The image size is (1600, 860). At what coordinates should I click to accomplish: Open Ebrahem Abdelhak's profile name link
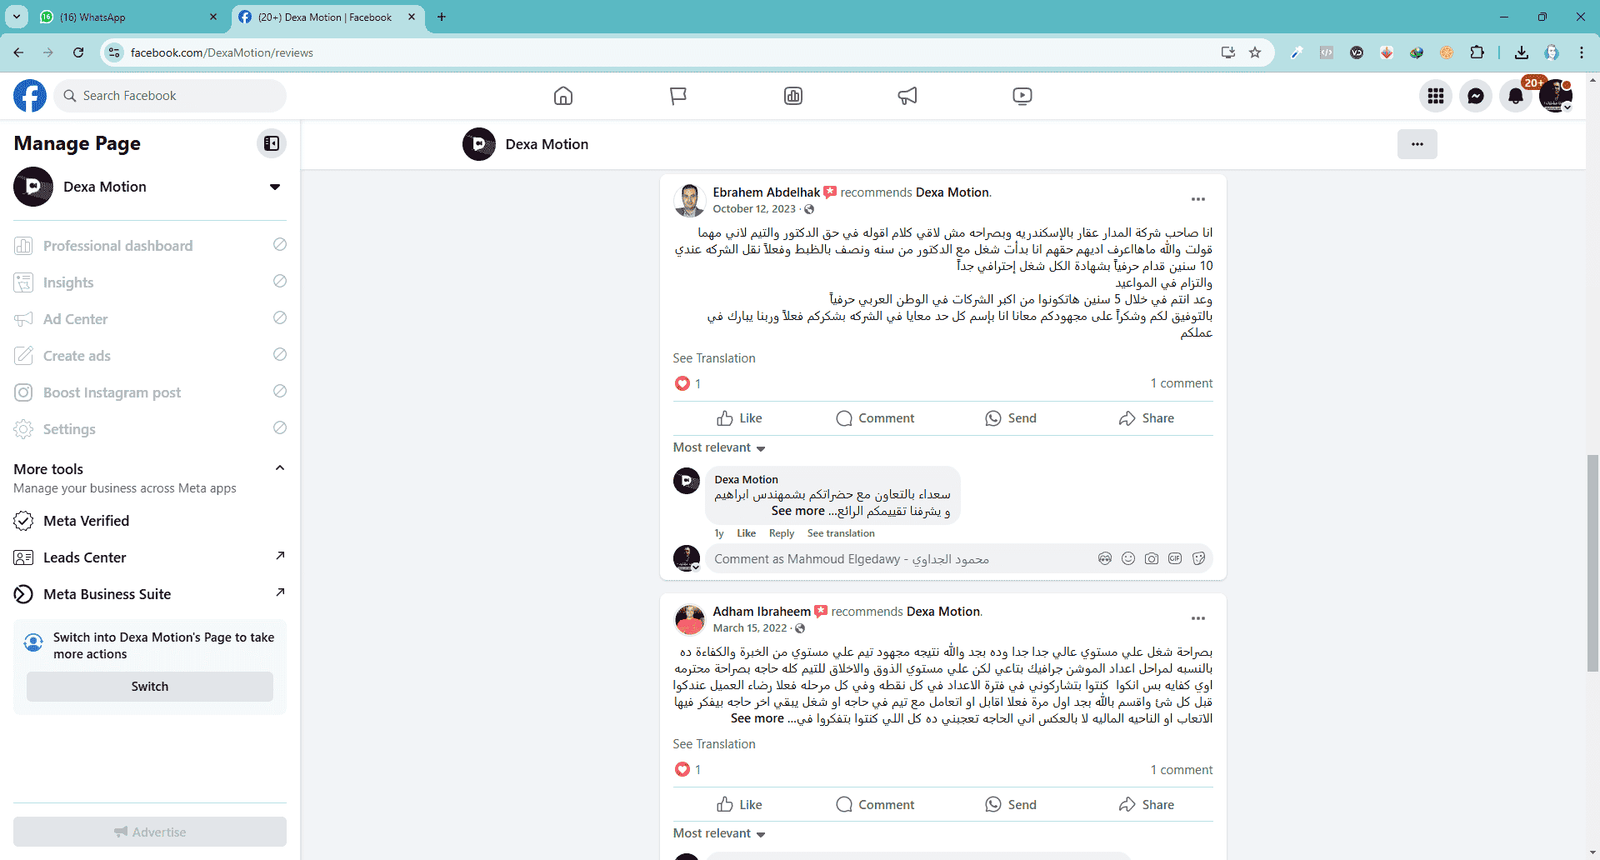pos(766,192)
